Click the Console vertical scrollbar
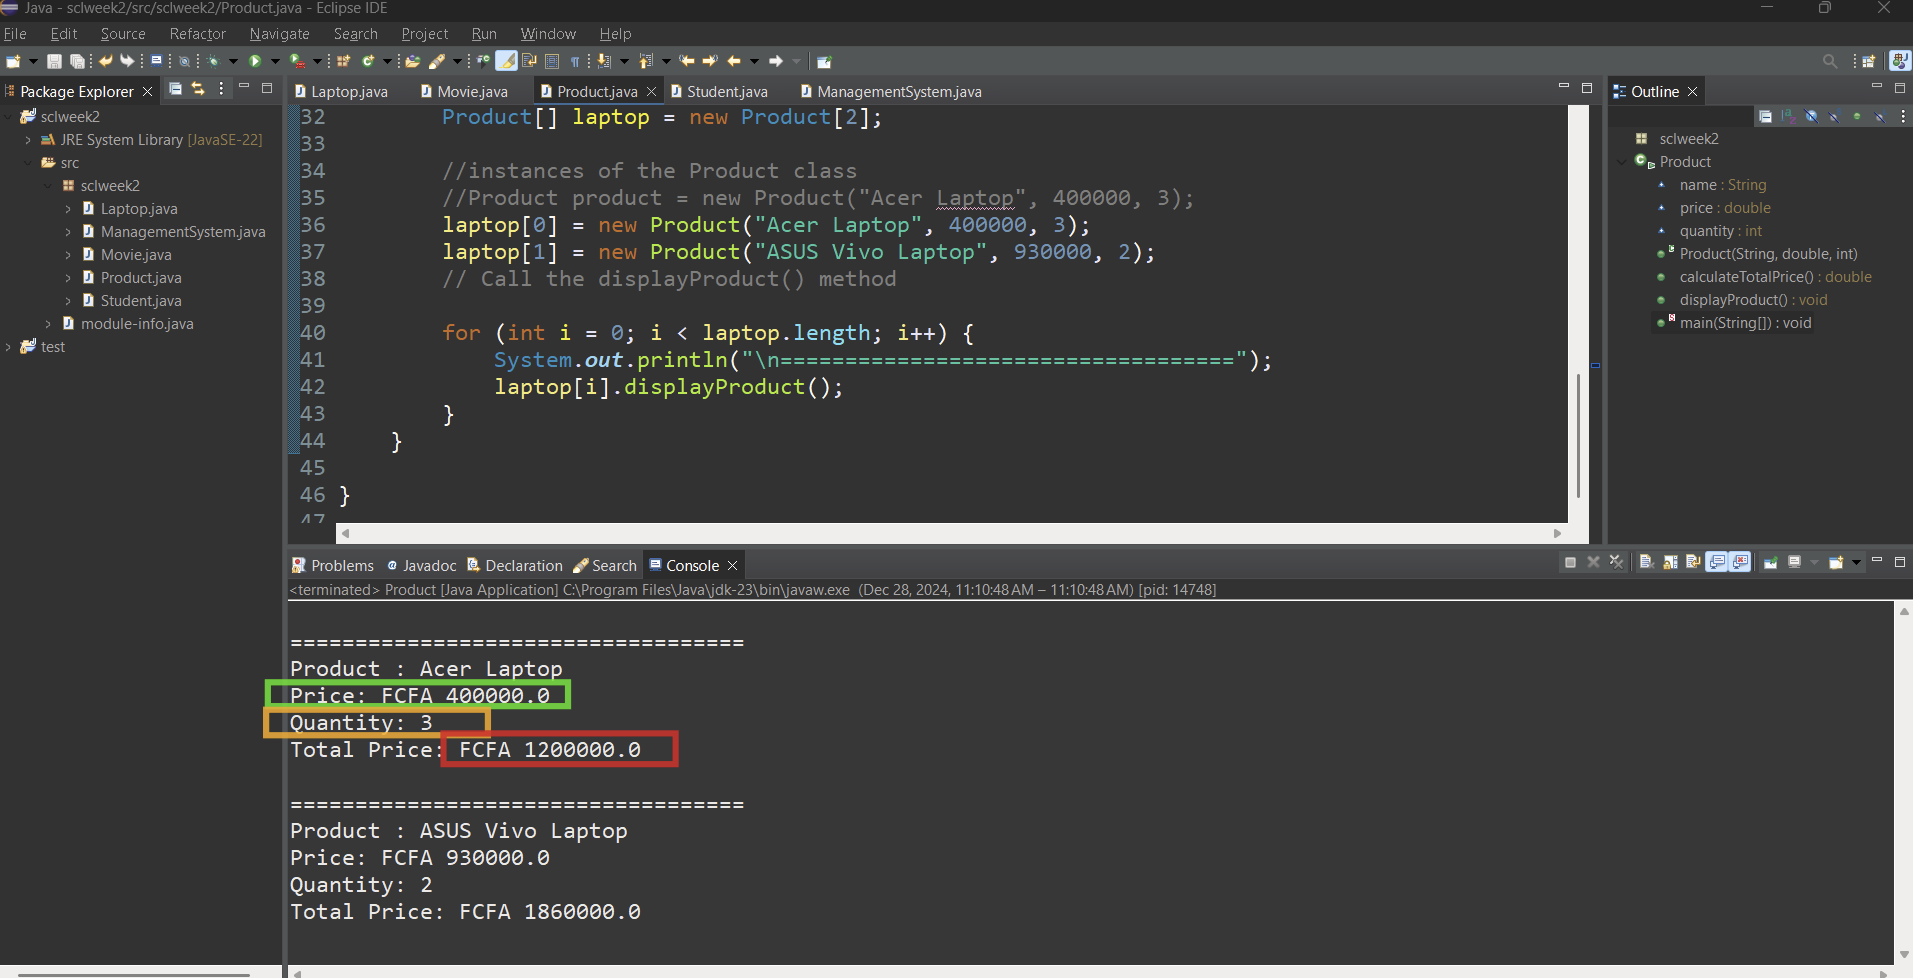 click(x=1904, y=783)
